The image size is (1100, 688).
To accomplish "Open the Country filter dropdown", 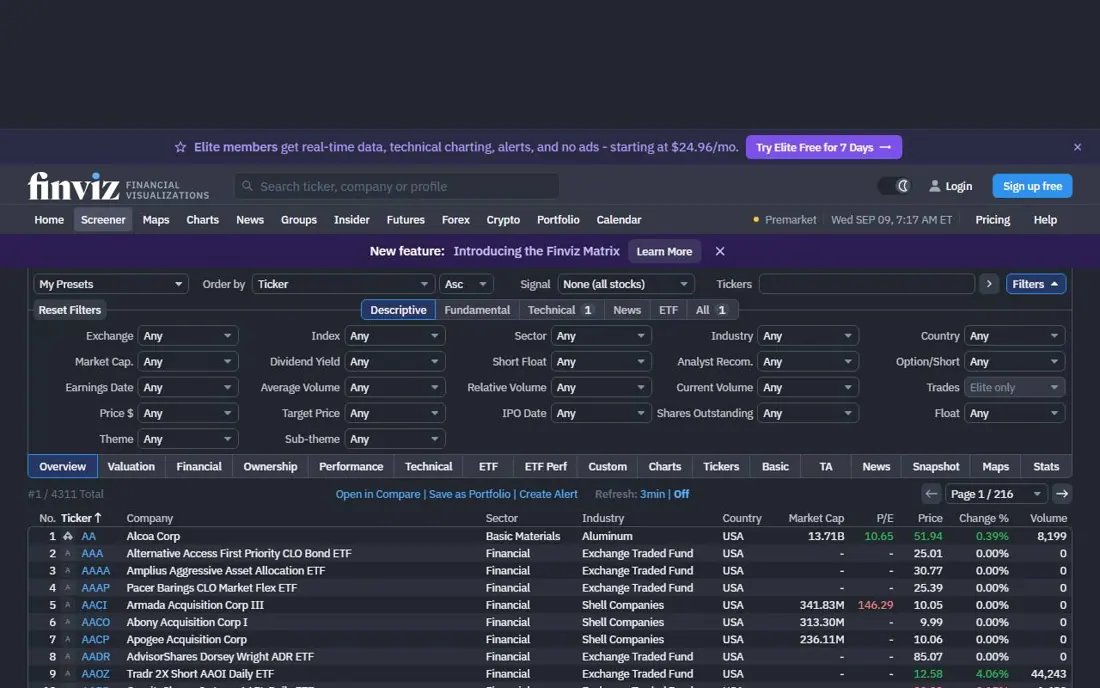I will tap(1014, 336).
